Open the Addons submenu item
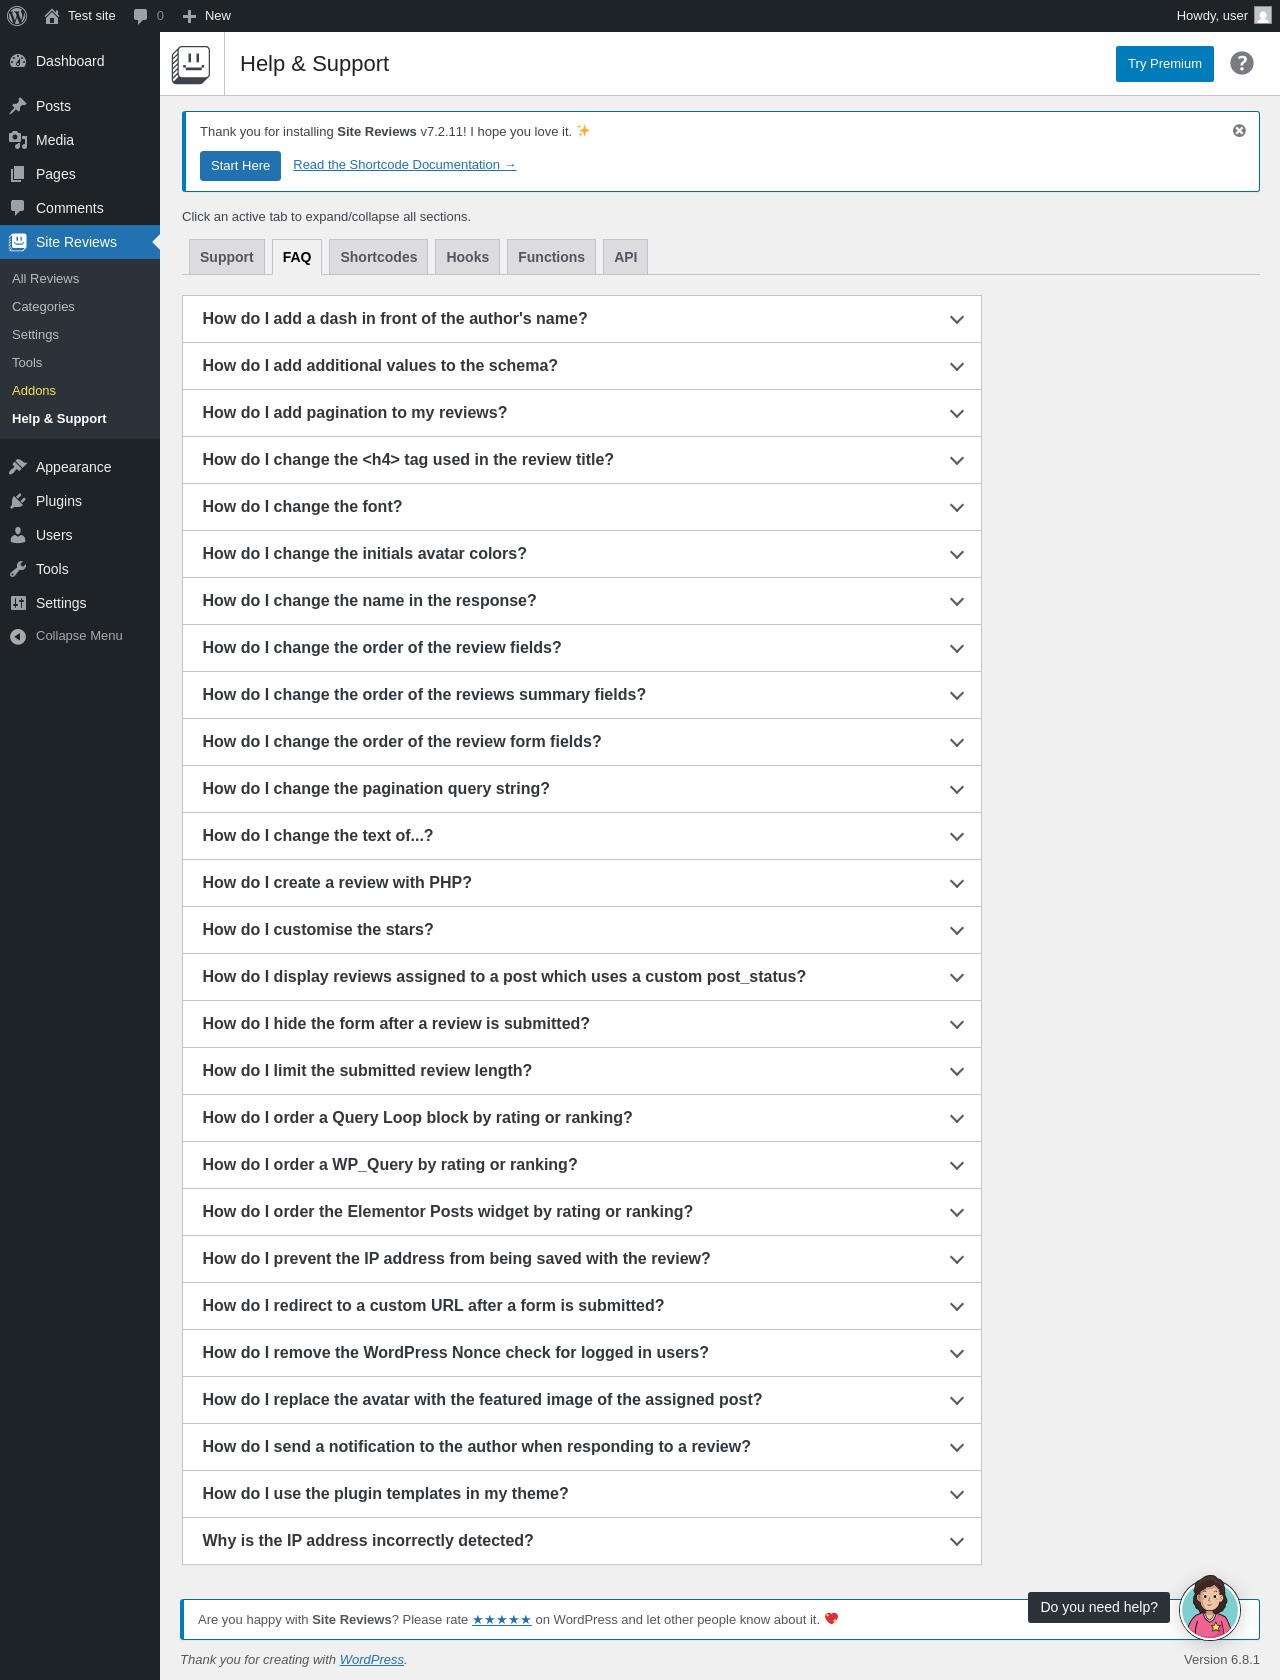This screenshot has height=1680, width=1280. coord(80,391)
